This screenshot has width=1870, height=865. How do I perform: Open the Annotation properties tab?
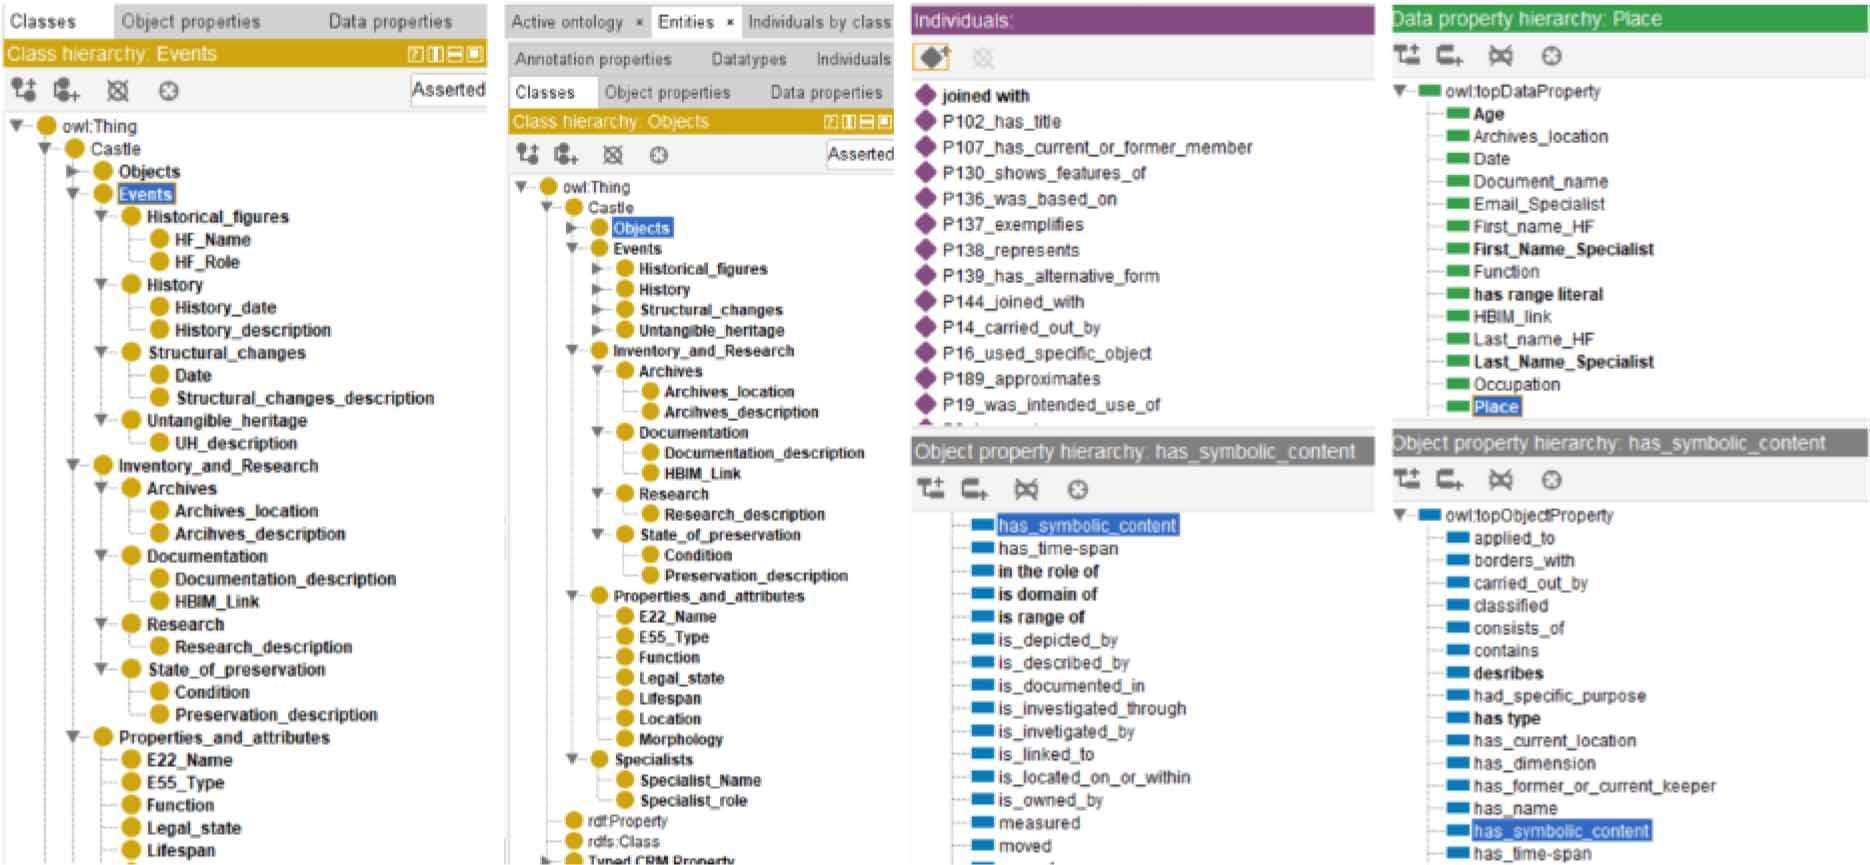[593, 59]
